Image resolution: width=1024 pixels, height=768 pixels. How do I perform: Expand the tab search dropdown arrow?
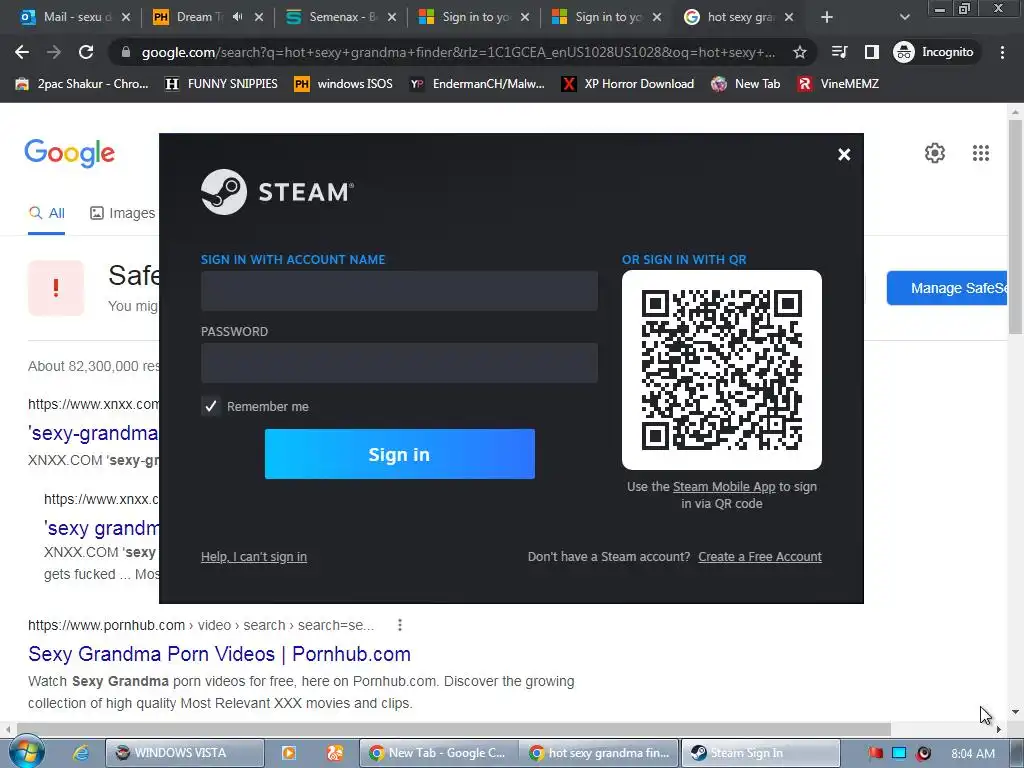click(x=904, y=17)
